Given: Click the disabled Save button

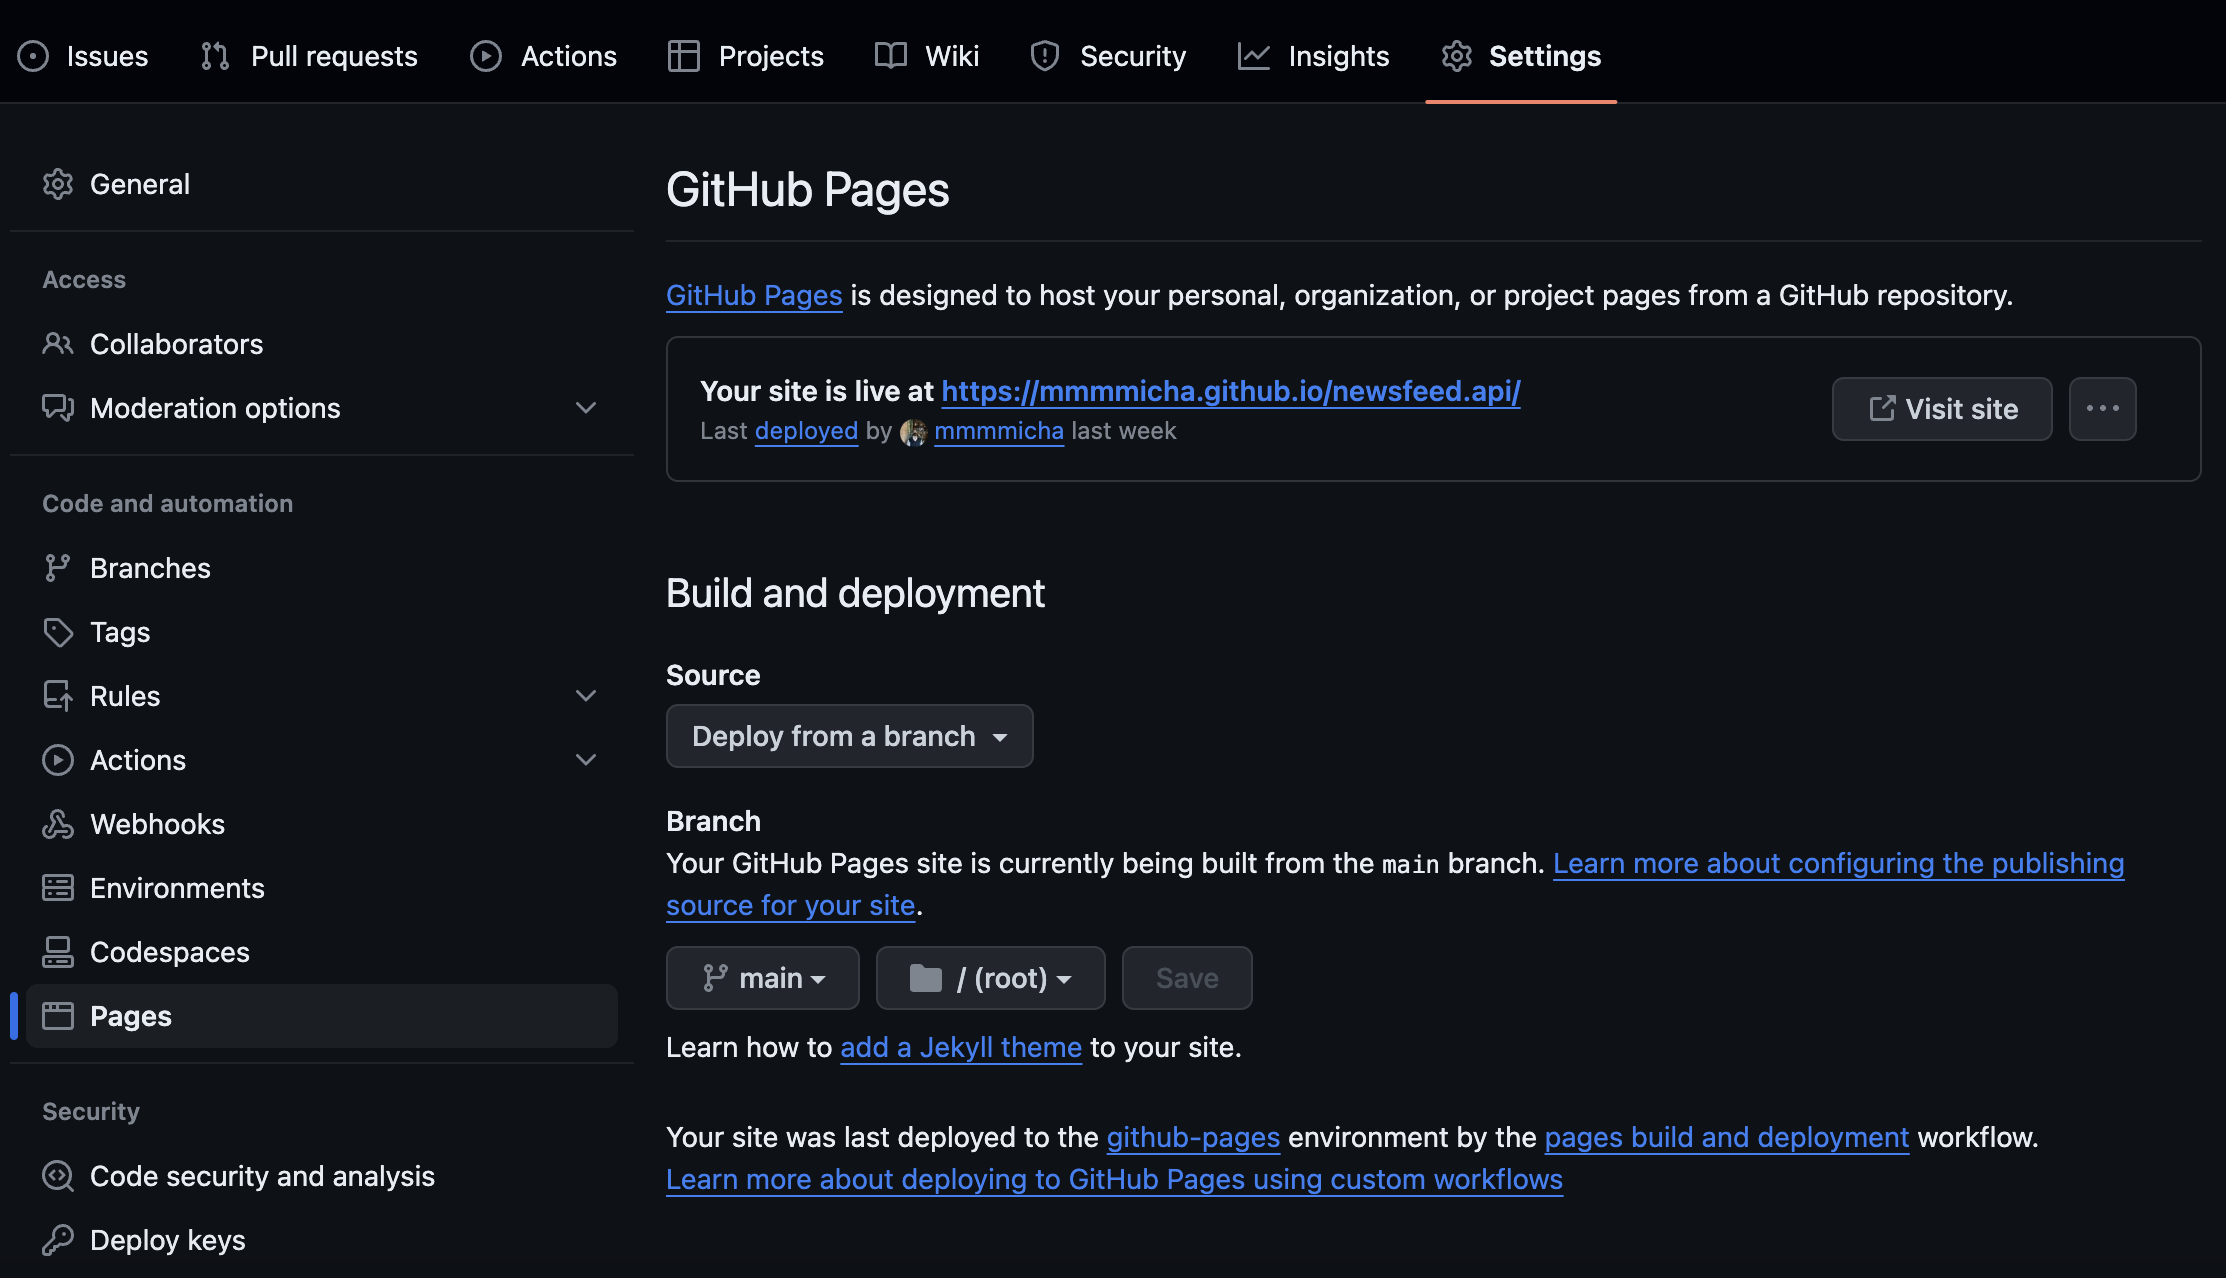Looking at the screenshot, I should click(1187, 978).
